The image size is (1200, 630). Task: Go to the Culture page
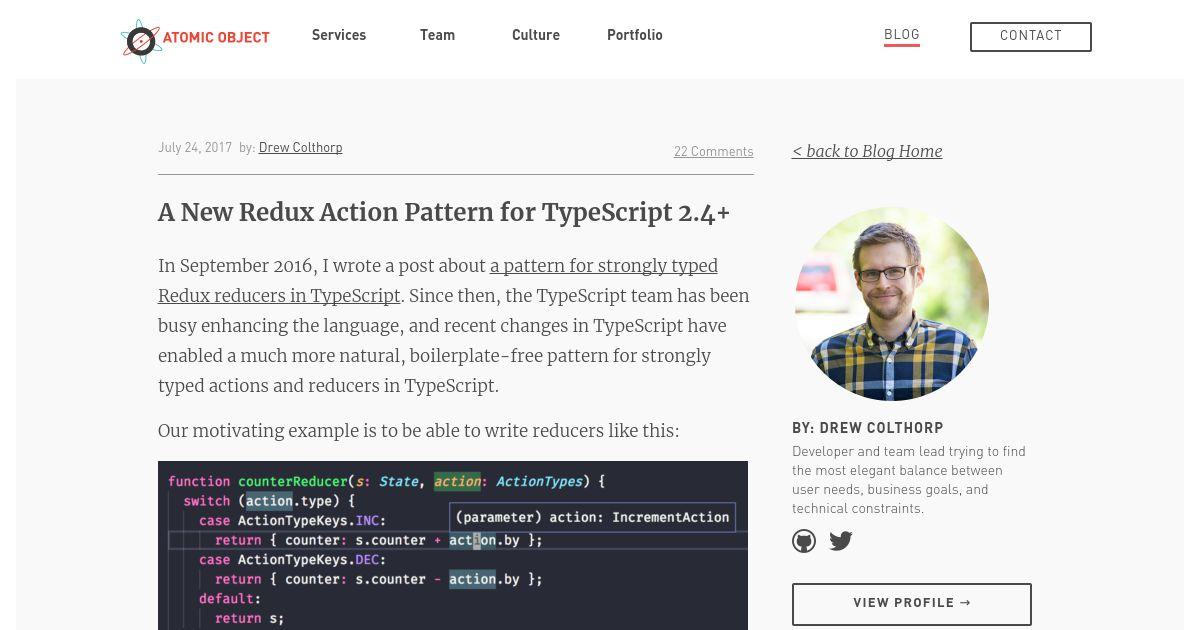536,36
